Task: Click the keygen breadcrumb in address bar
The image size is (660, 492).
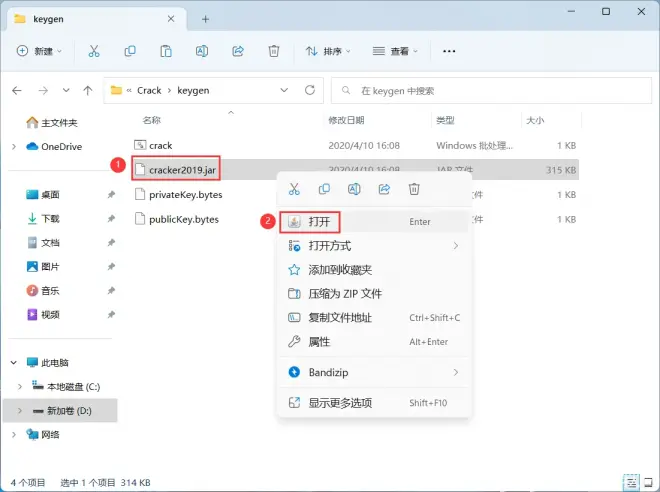Action: click(193, 90)
